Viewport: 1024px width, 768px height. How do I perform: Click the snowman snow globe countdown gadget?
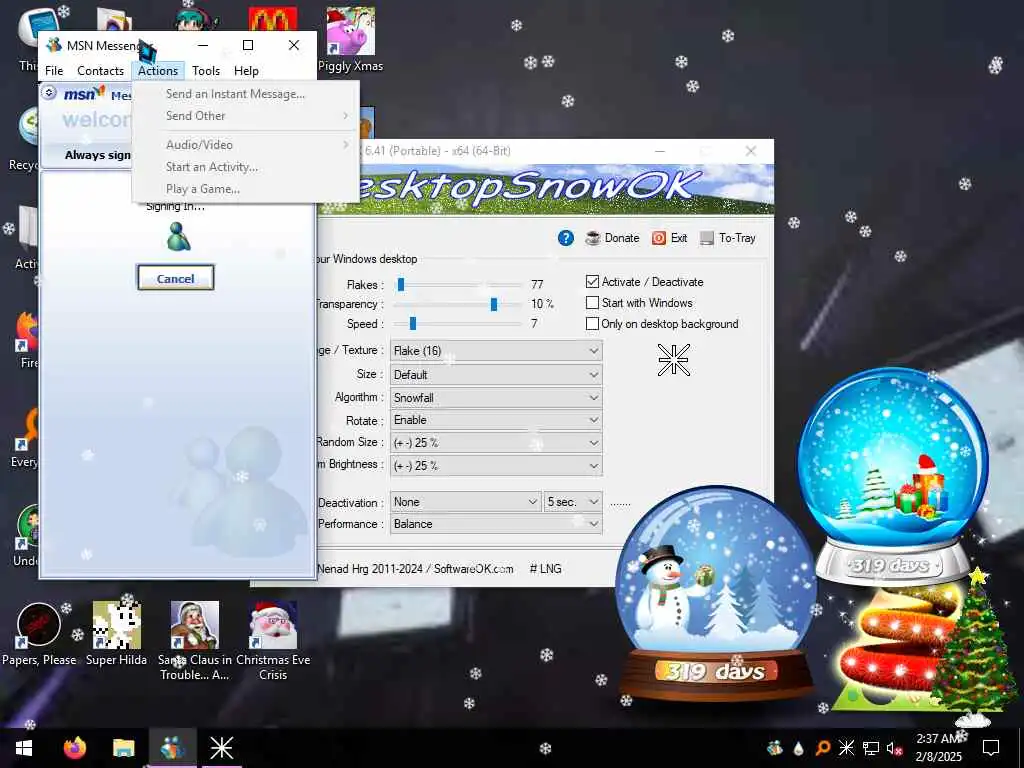pyautogui.click(x=716, y=593)
